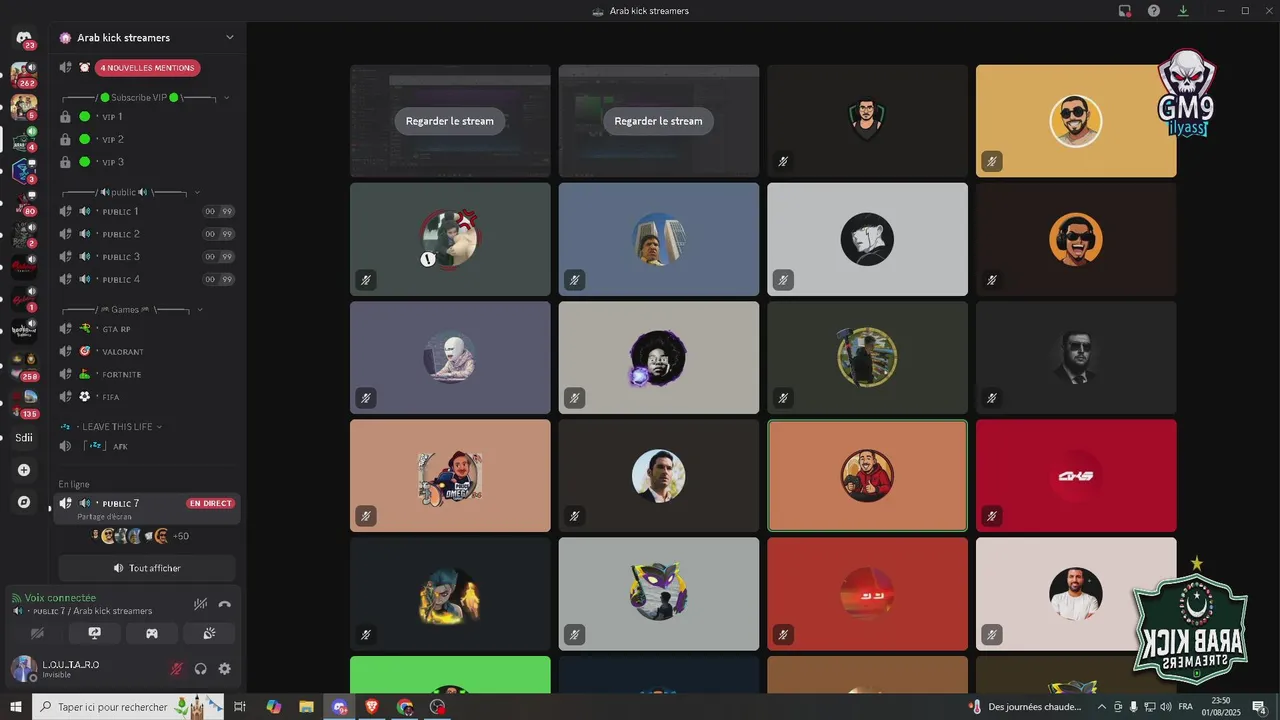Image resolution: width=1280 pixels, height=720 pixels.
Task: Open the server with 135 badge
Action: coord(24,404)
